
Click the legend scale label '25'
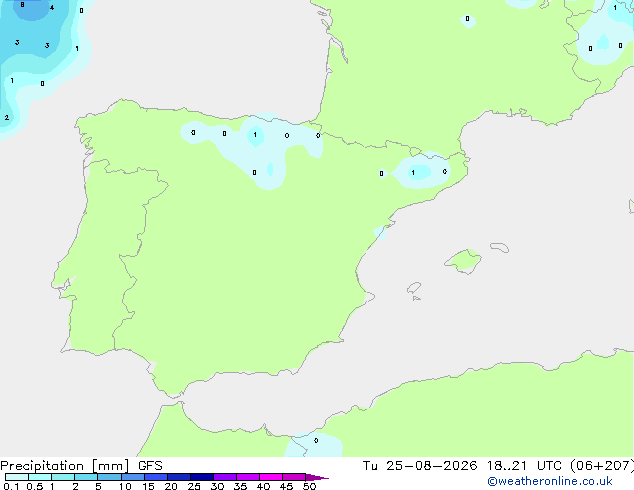click(x=194, y=486)
